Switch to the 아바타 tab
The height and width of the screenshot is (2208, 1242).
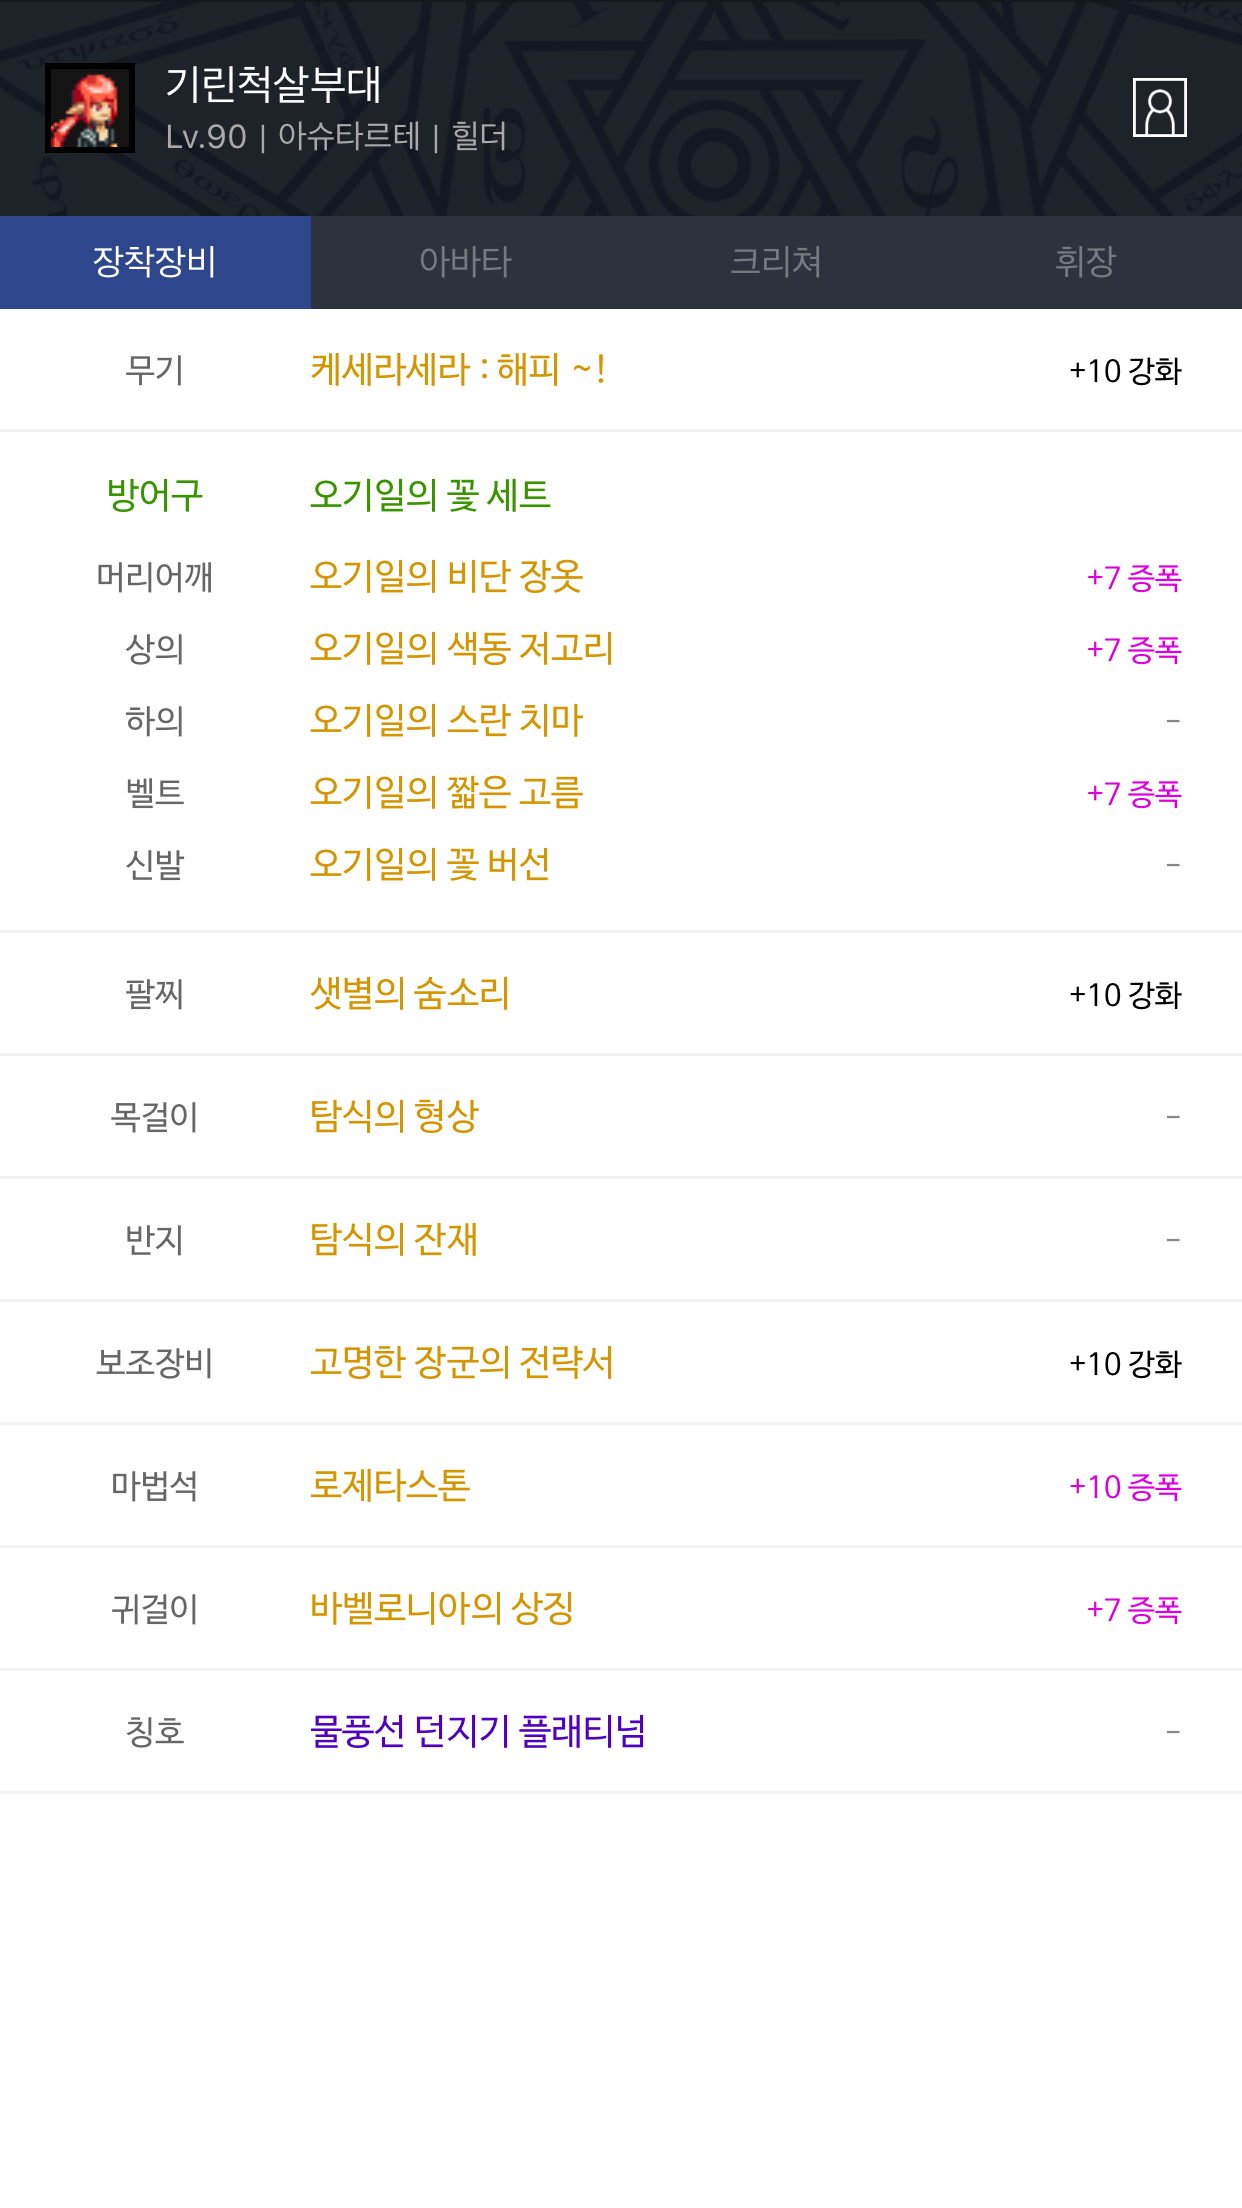[465, 262]
